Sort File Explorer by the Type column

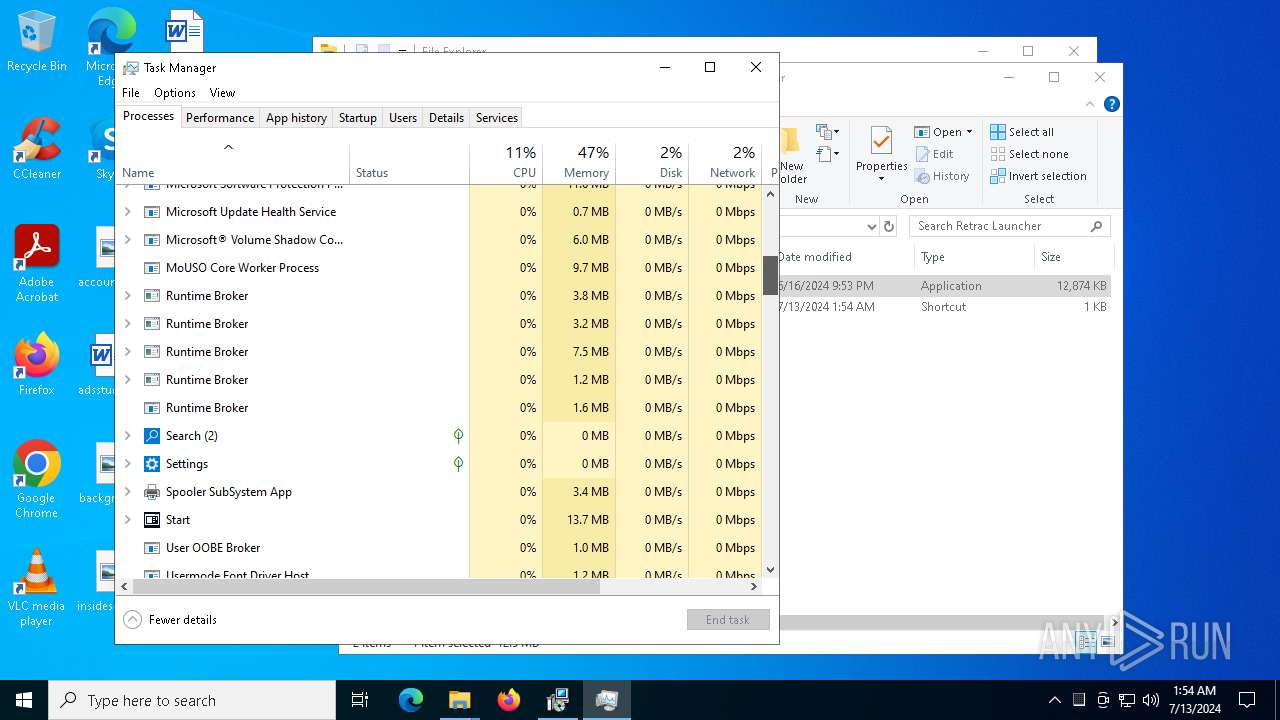974,257
